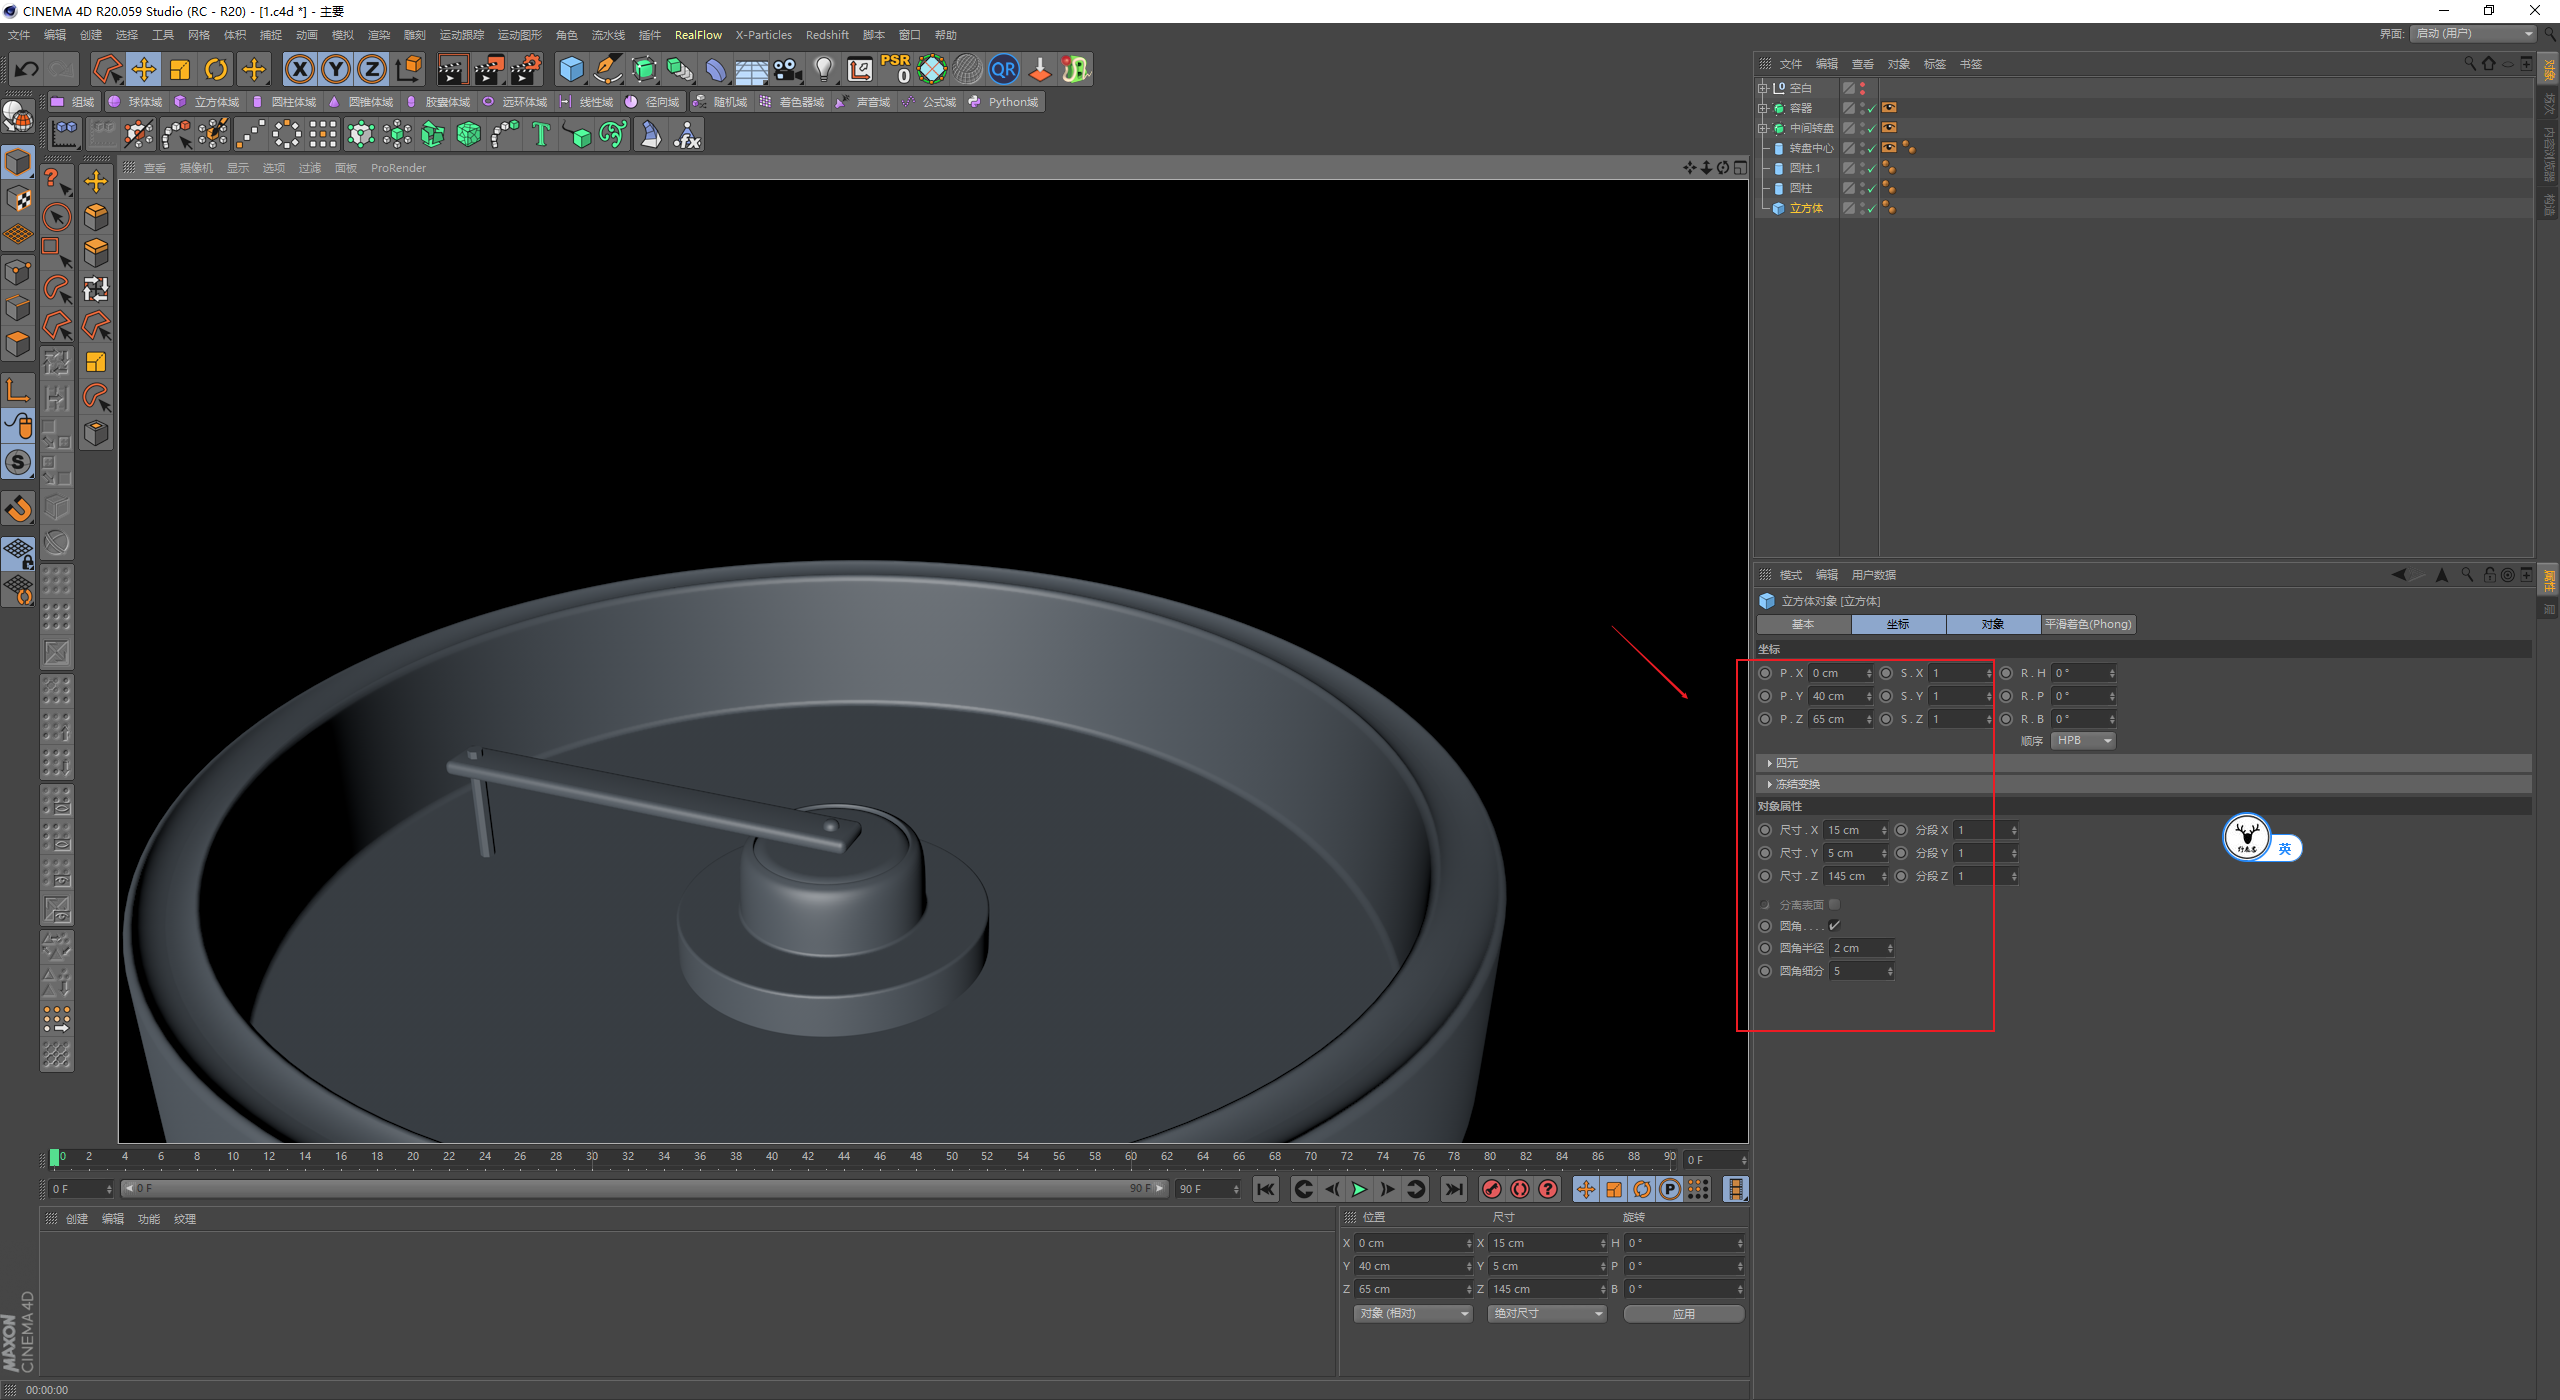The height and width of the screenshot is (1400, 2560).
Task: Click the Python域 field button
Action: [1004, 102]
